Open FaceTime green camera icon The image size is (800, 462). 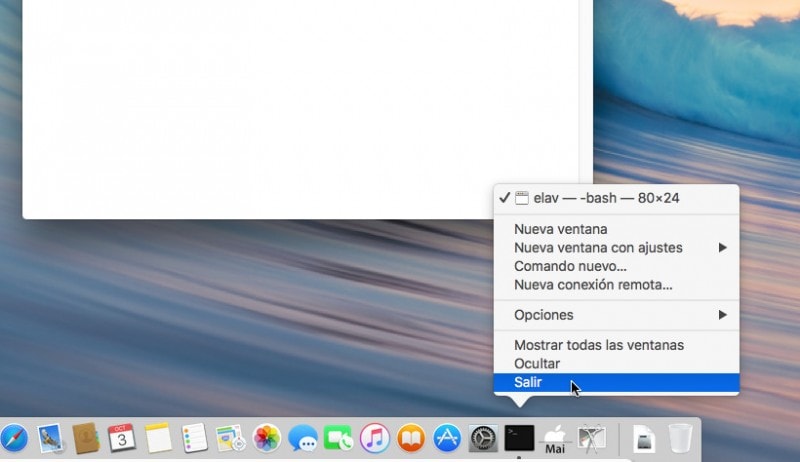[x=338, y=438]
